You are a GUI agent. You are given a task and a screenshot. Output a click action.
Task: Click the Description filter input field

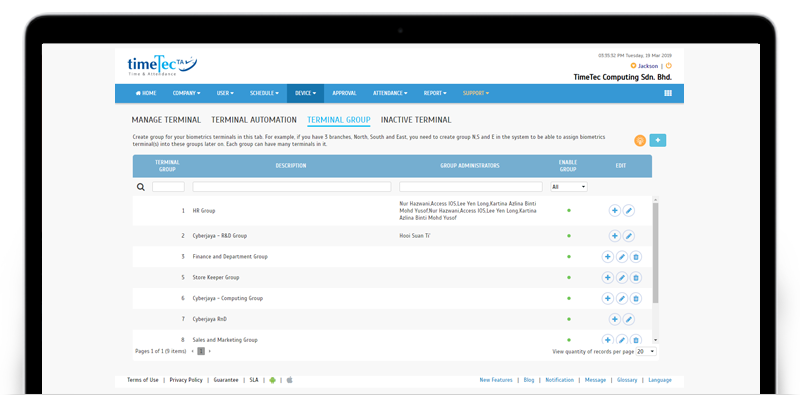click(x=292, y=187)
